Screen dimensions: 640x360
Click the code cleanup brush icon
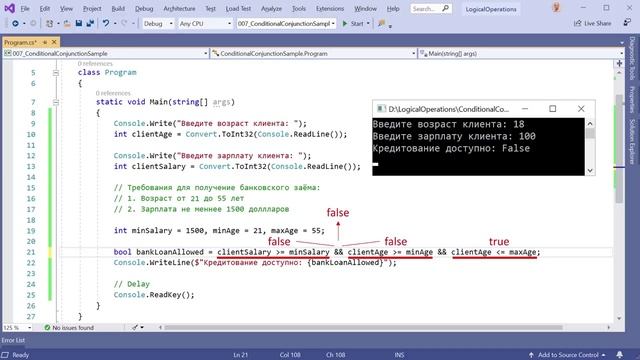click(135, 327)
